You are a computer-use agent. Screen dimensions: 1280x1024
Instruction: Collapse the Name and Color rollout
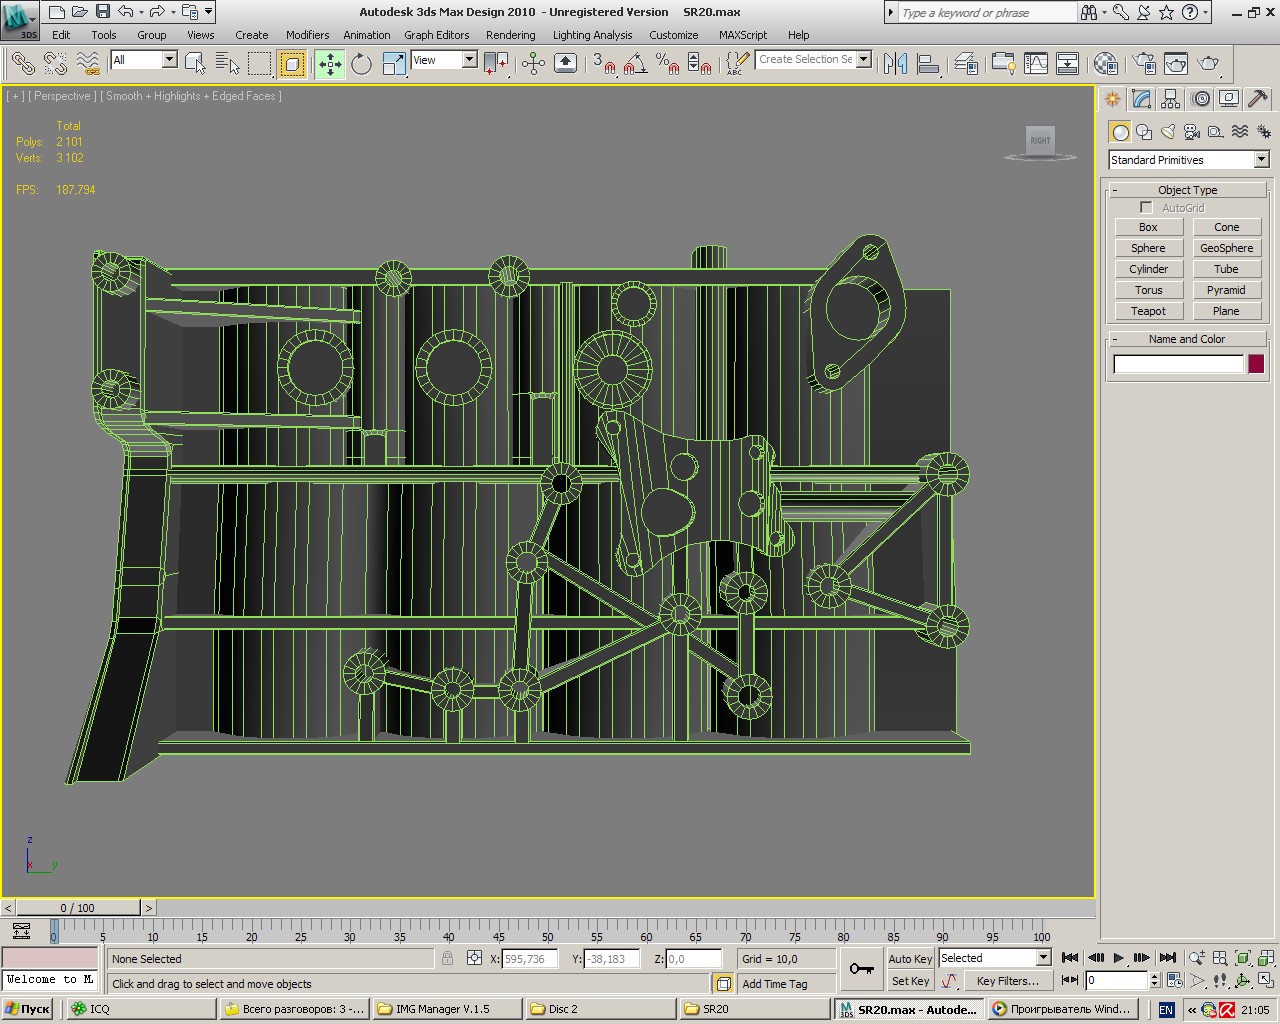tap(1188, 339)
